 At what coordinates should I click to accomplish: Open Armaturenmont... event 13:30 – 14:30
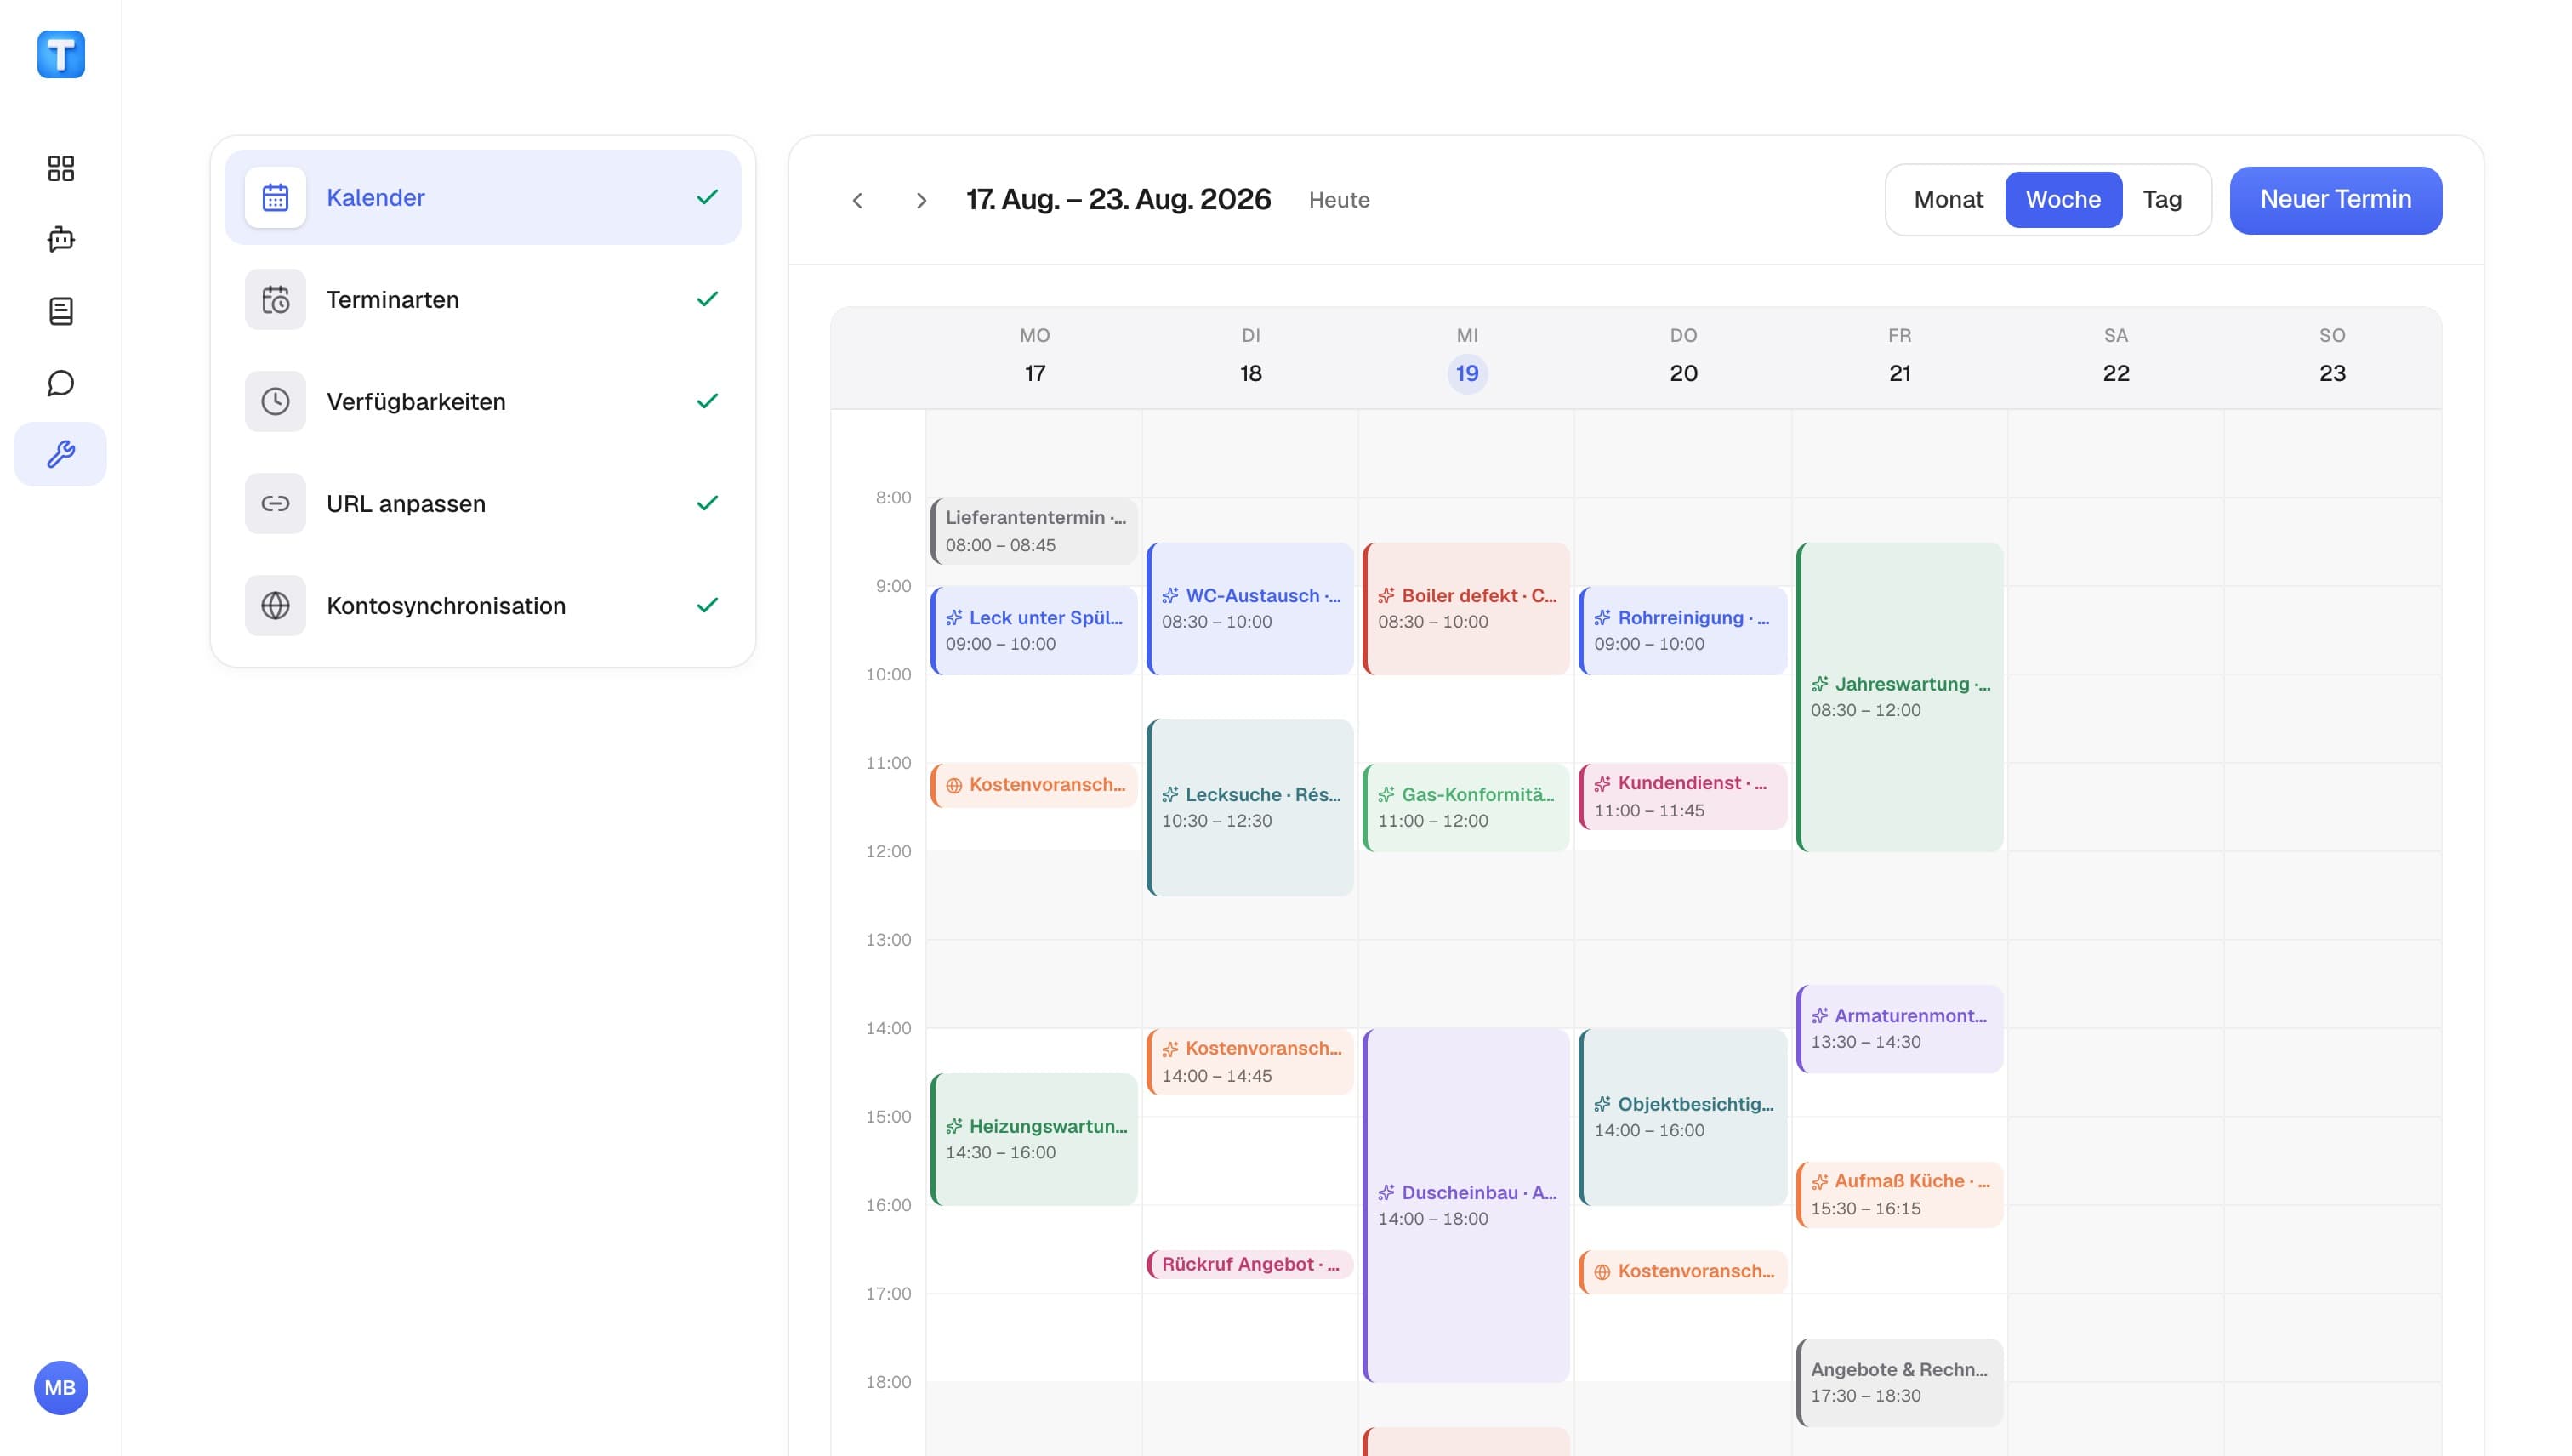pos(1900,1029)
